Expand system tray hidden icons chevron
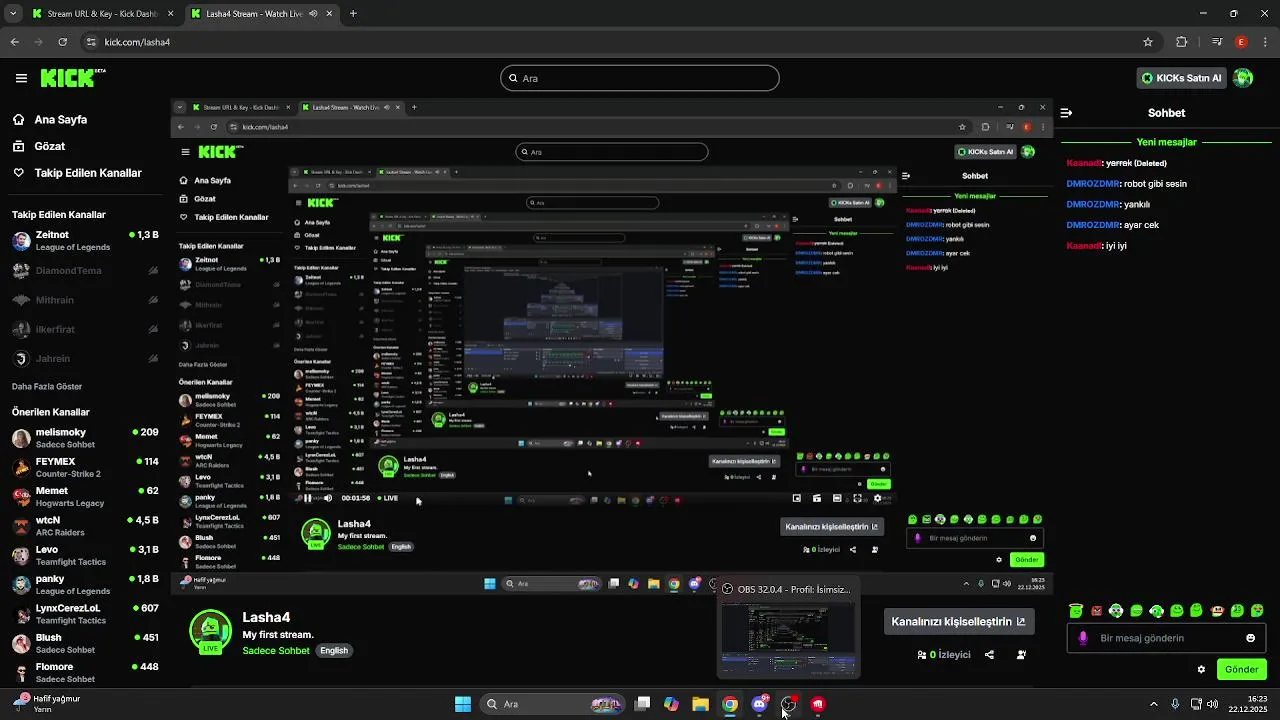This screenshot has height=720, width=1280. (1153, 704)
